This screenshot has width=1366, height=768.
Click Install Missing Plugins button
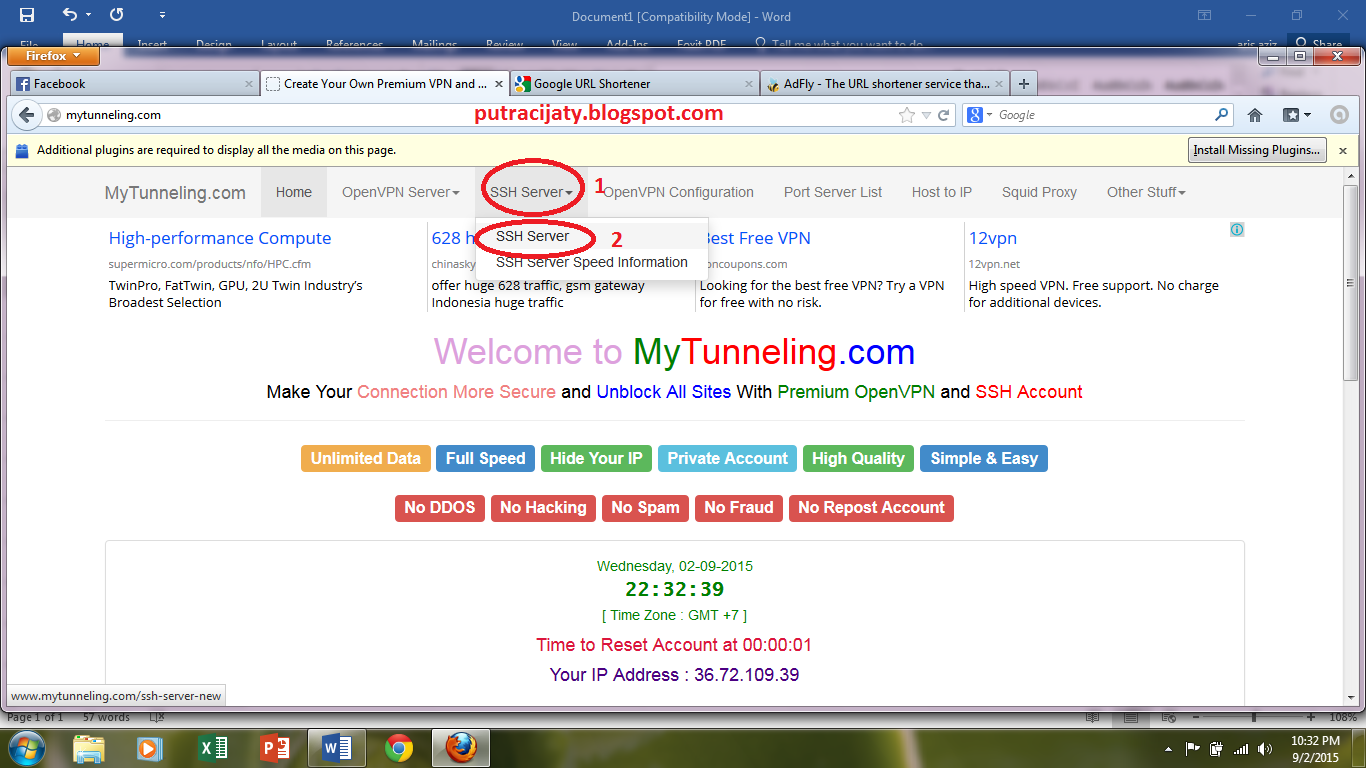click(1257, 150)
